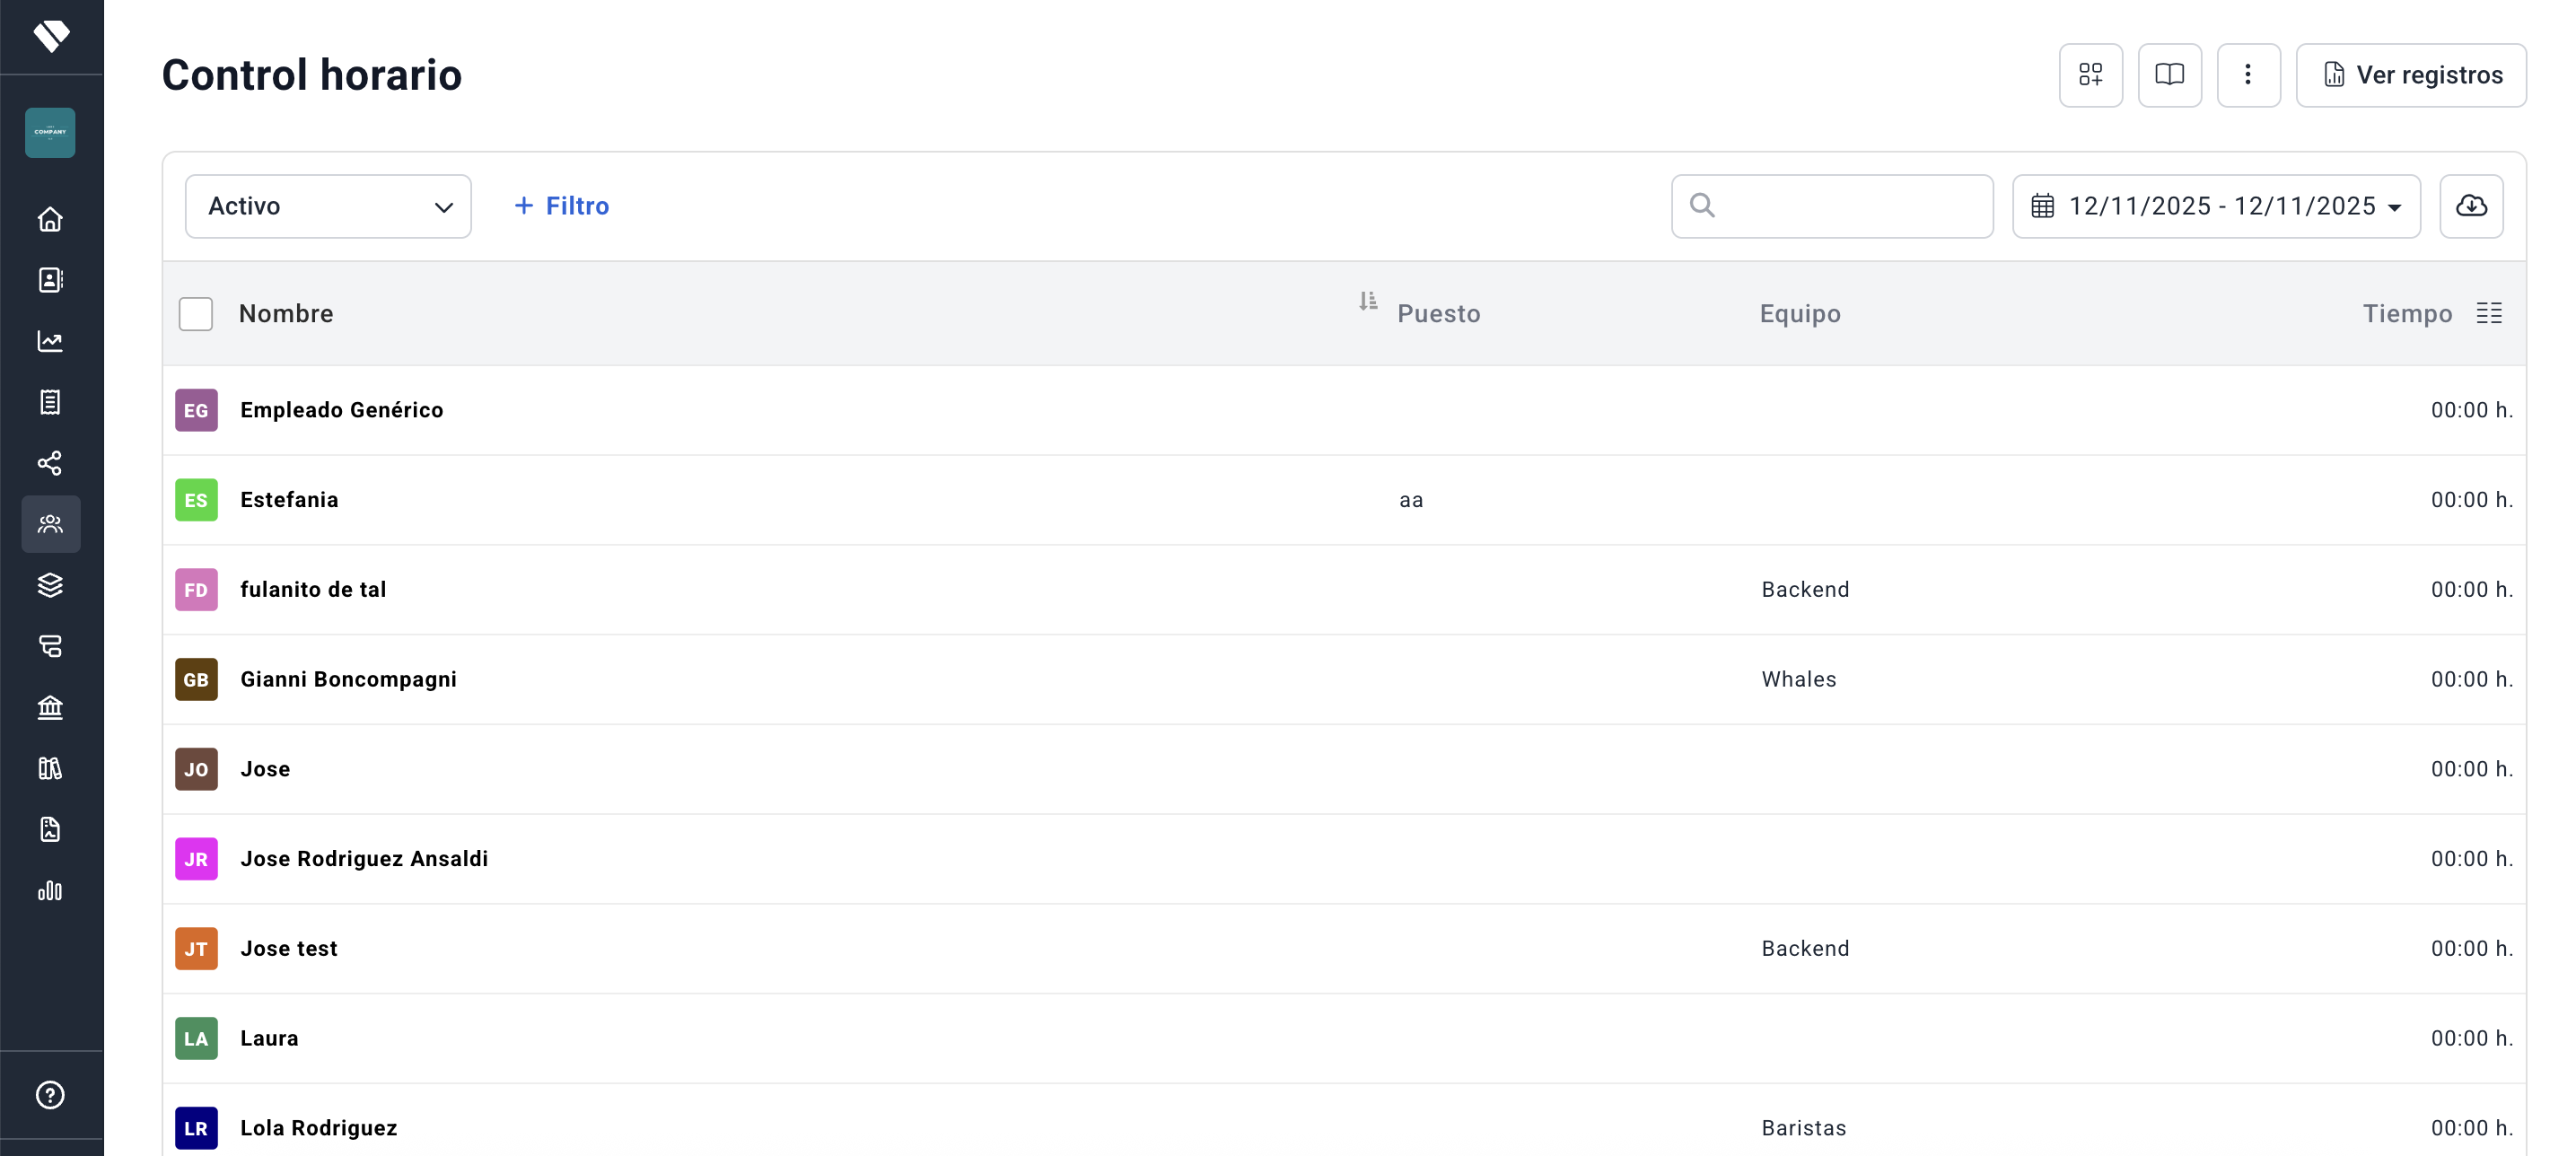The image size is (2576, 1156).
Task: Open Gianni Boncompagni employee row
Action: pos(348,679)
